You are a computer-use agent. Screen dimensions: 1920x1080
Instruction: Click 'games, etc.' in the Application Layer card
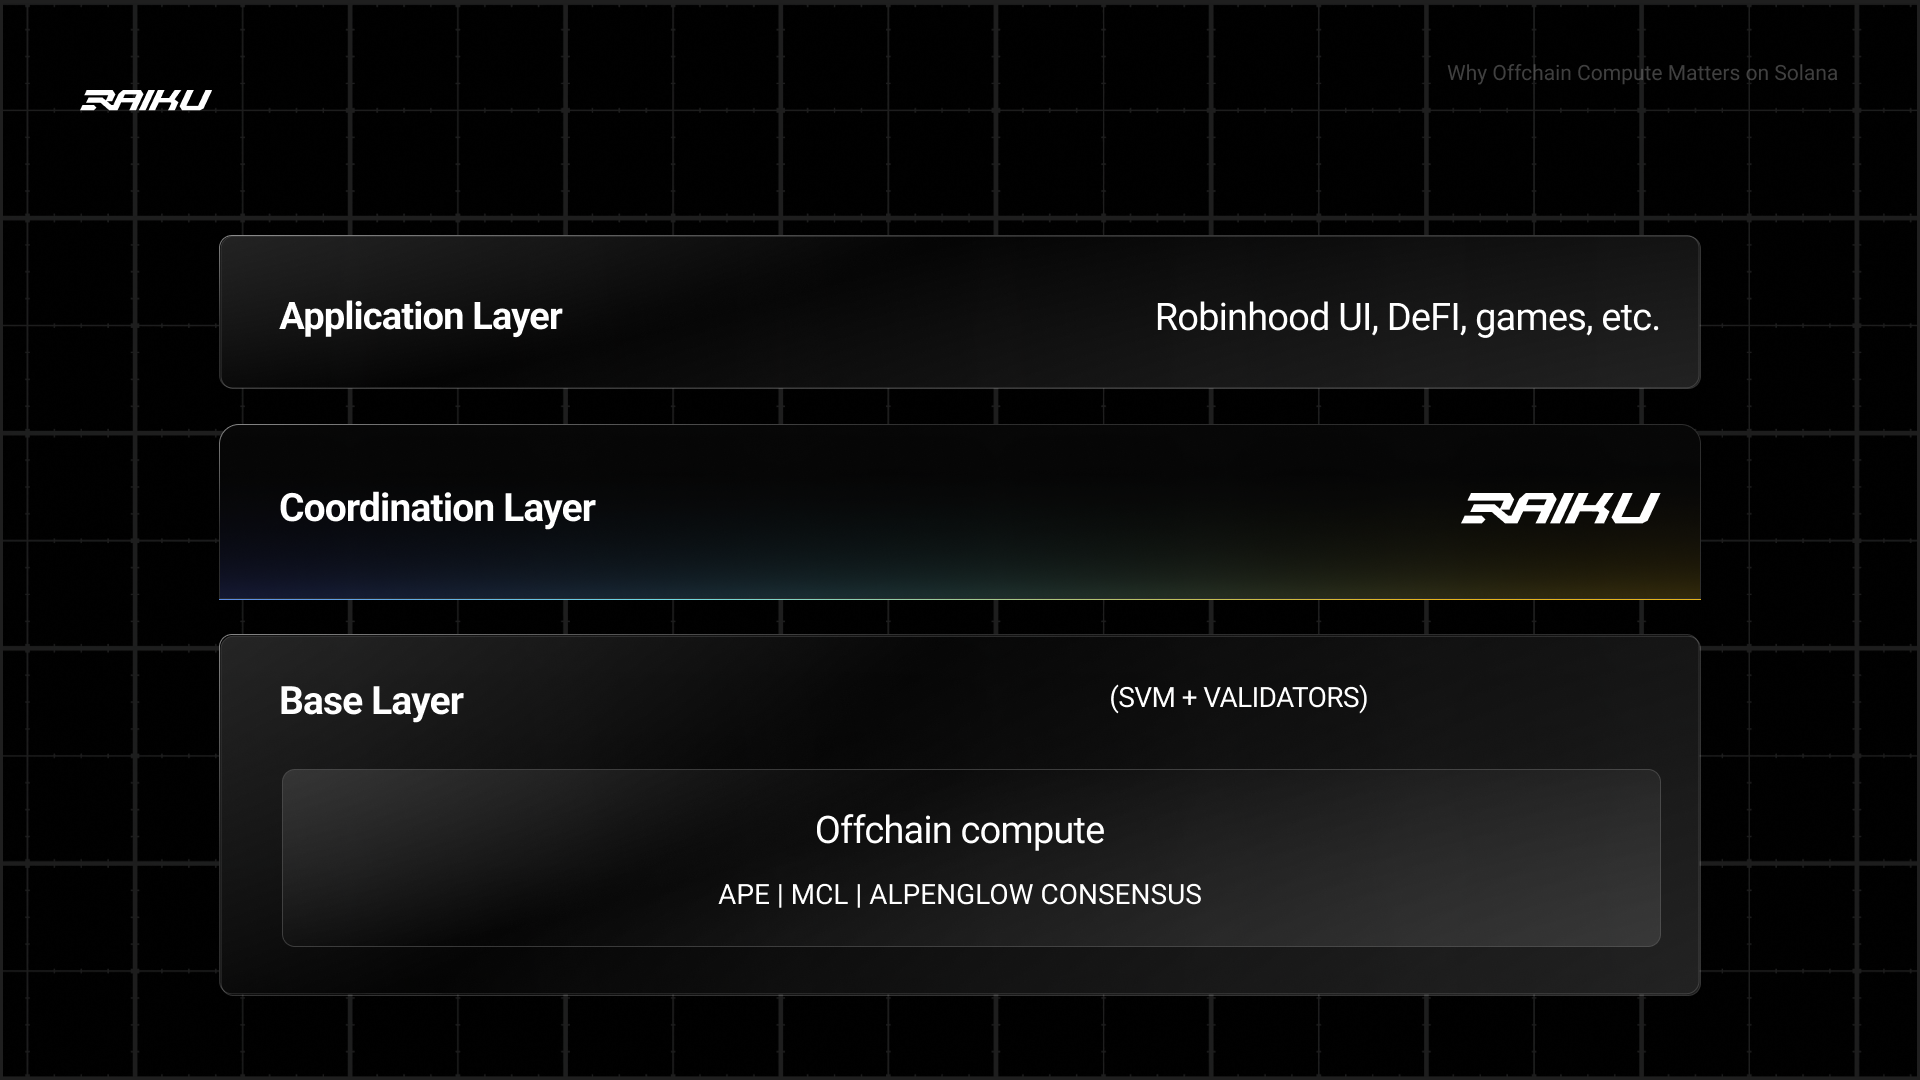[x=1567, y=317]
